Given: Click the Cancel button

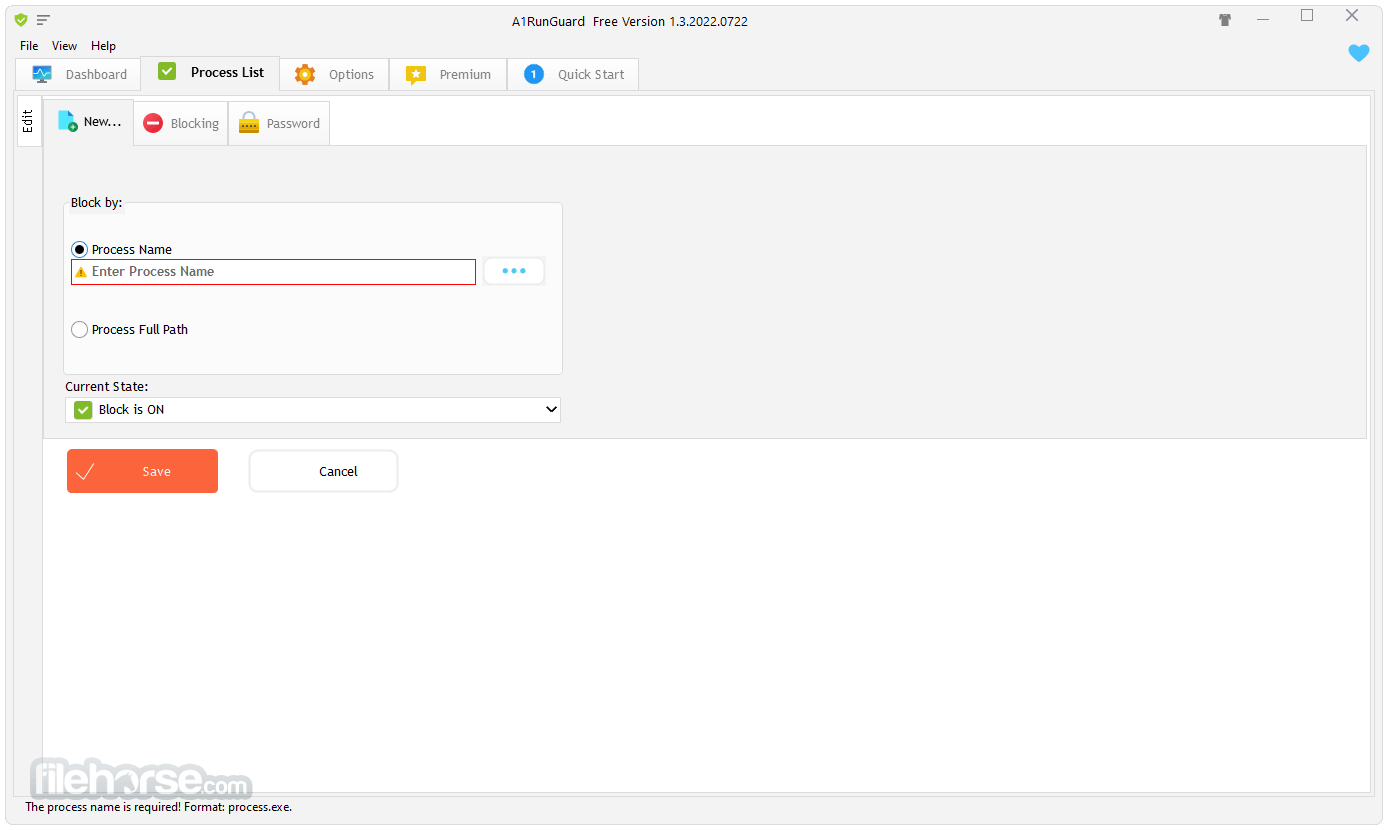Looking at the screenshot, I should click(323, 471).
